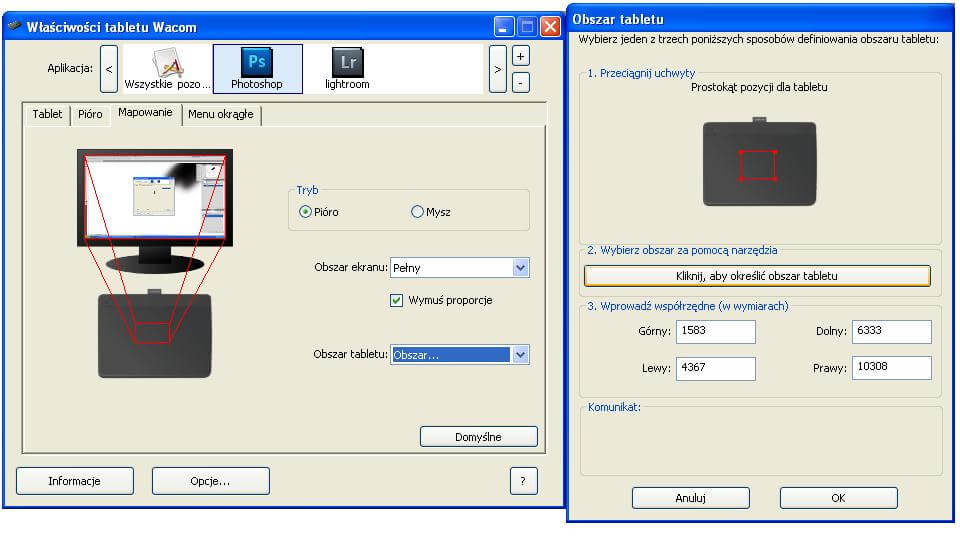Click the tablet preview image in Mapowanie tab
Viewport: 960px width, 540px height.
155,334
